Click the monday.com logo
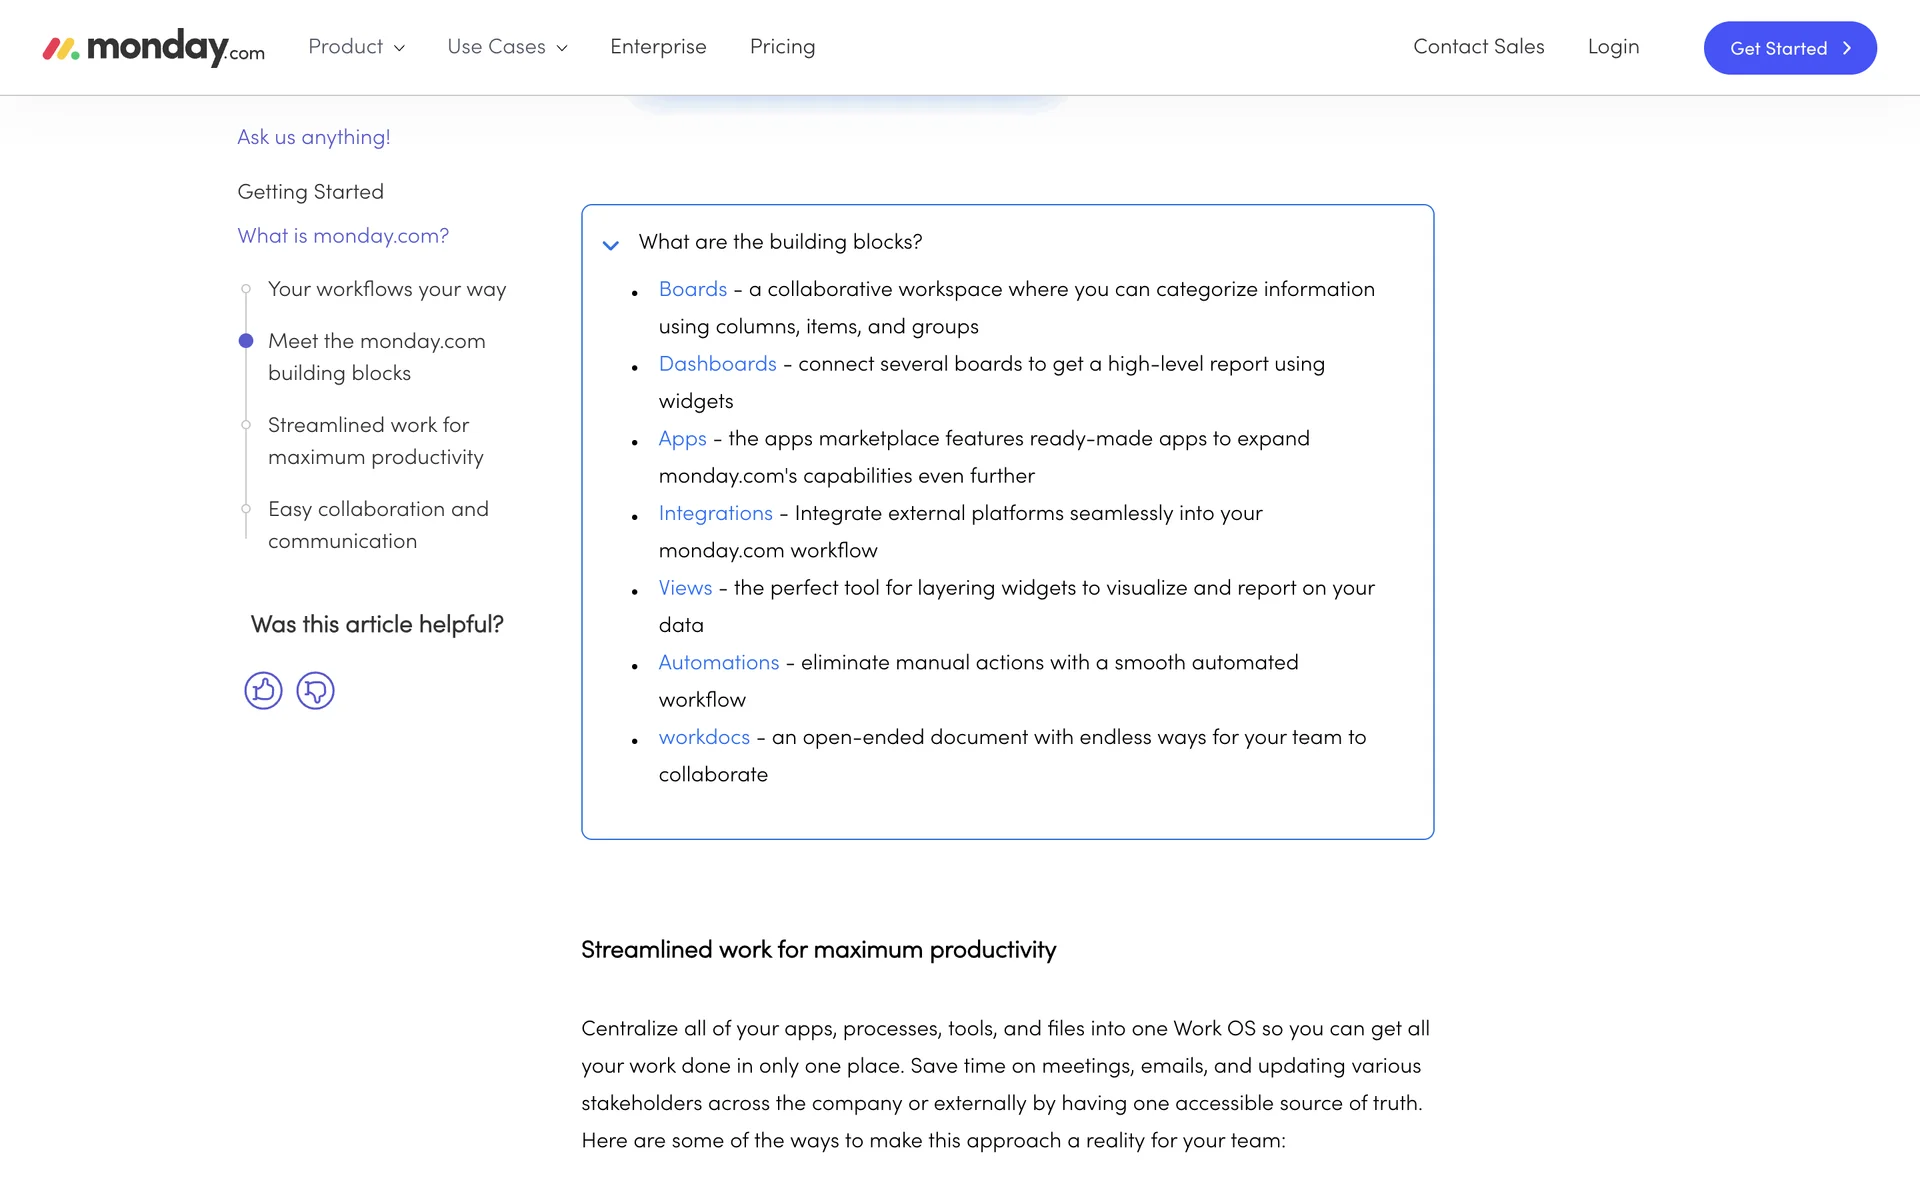The width and height of the screenshot is (1920, 1200). pyautogui.click(x=154, y=47)
